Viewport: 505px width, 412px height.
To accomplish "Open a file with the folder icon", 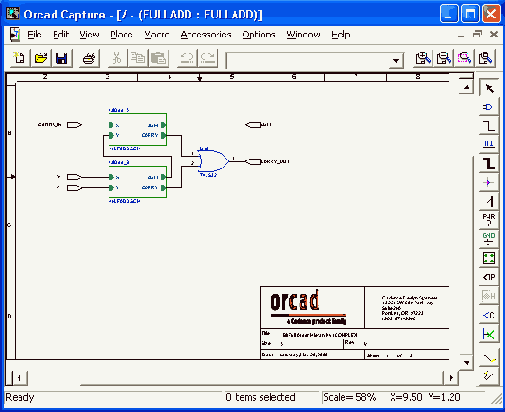I will pos(41,58).
